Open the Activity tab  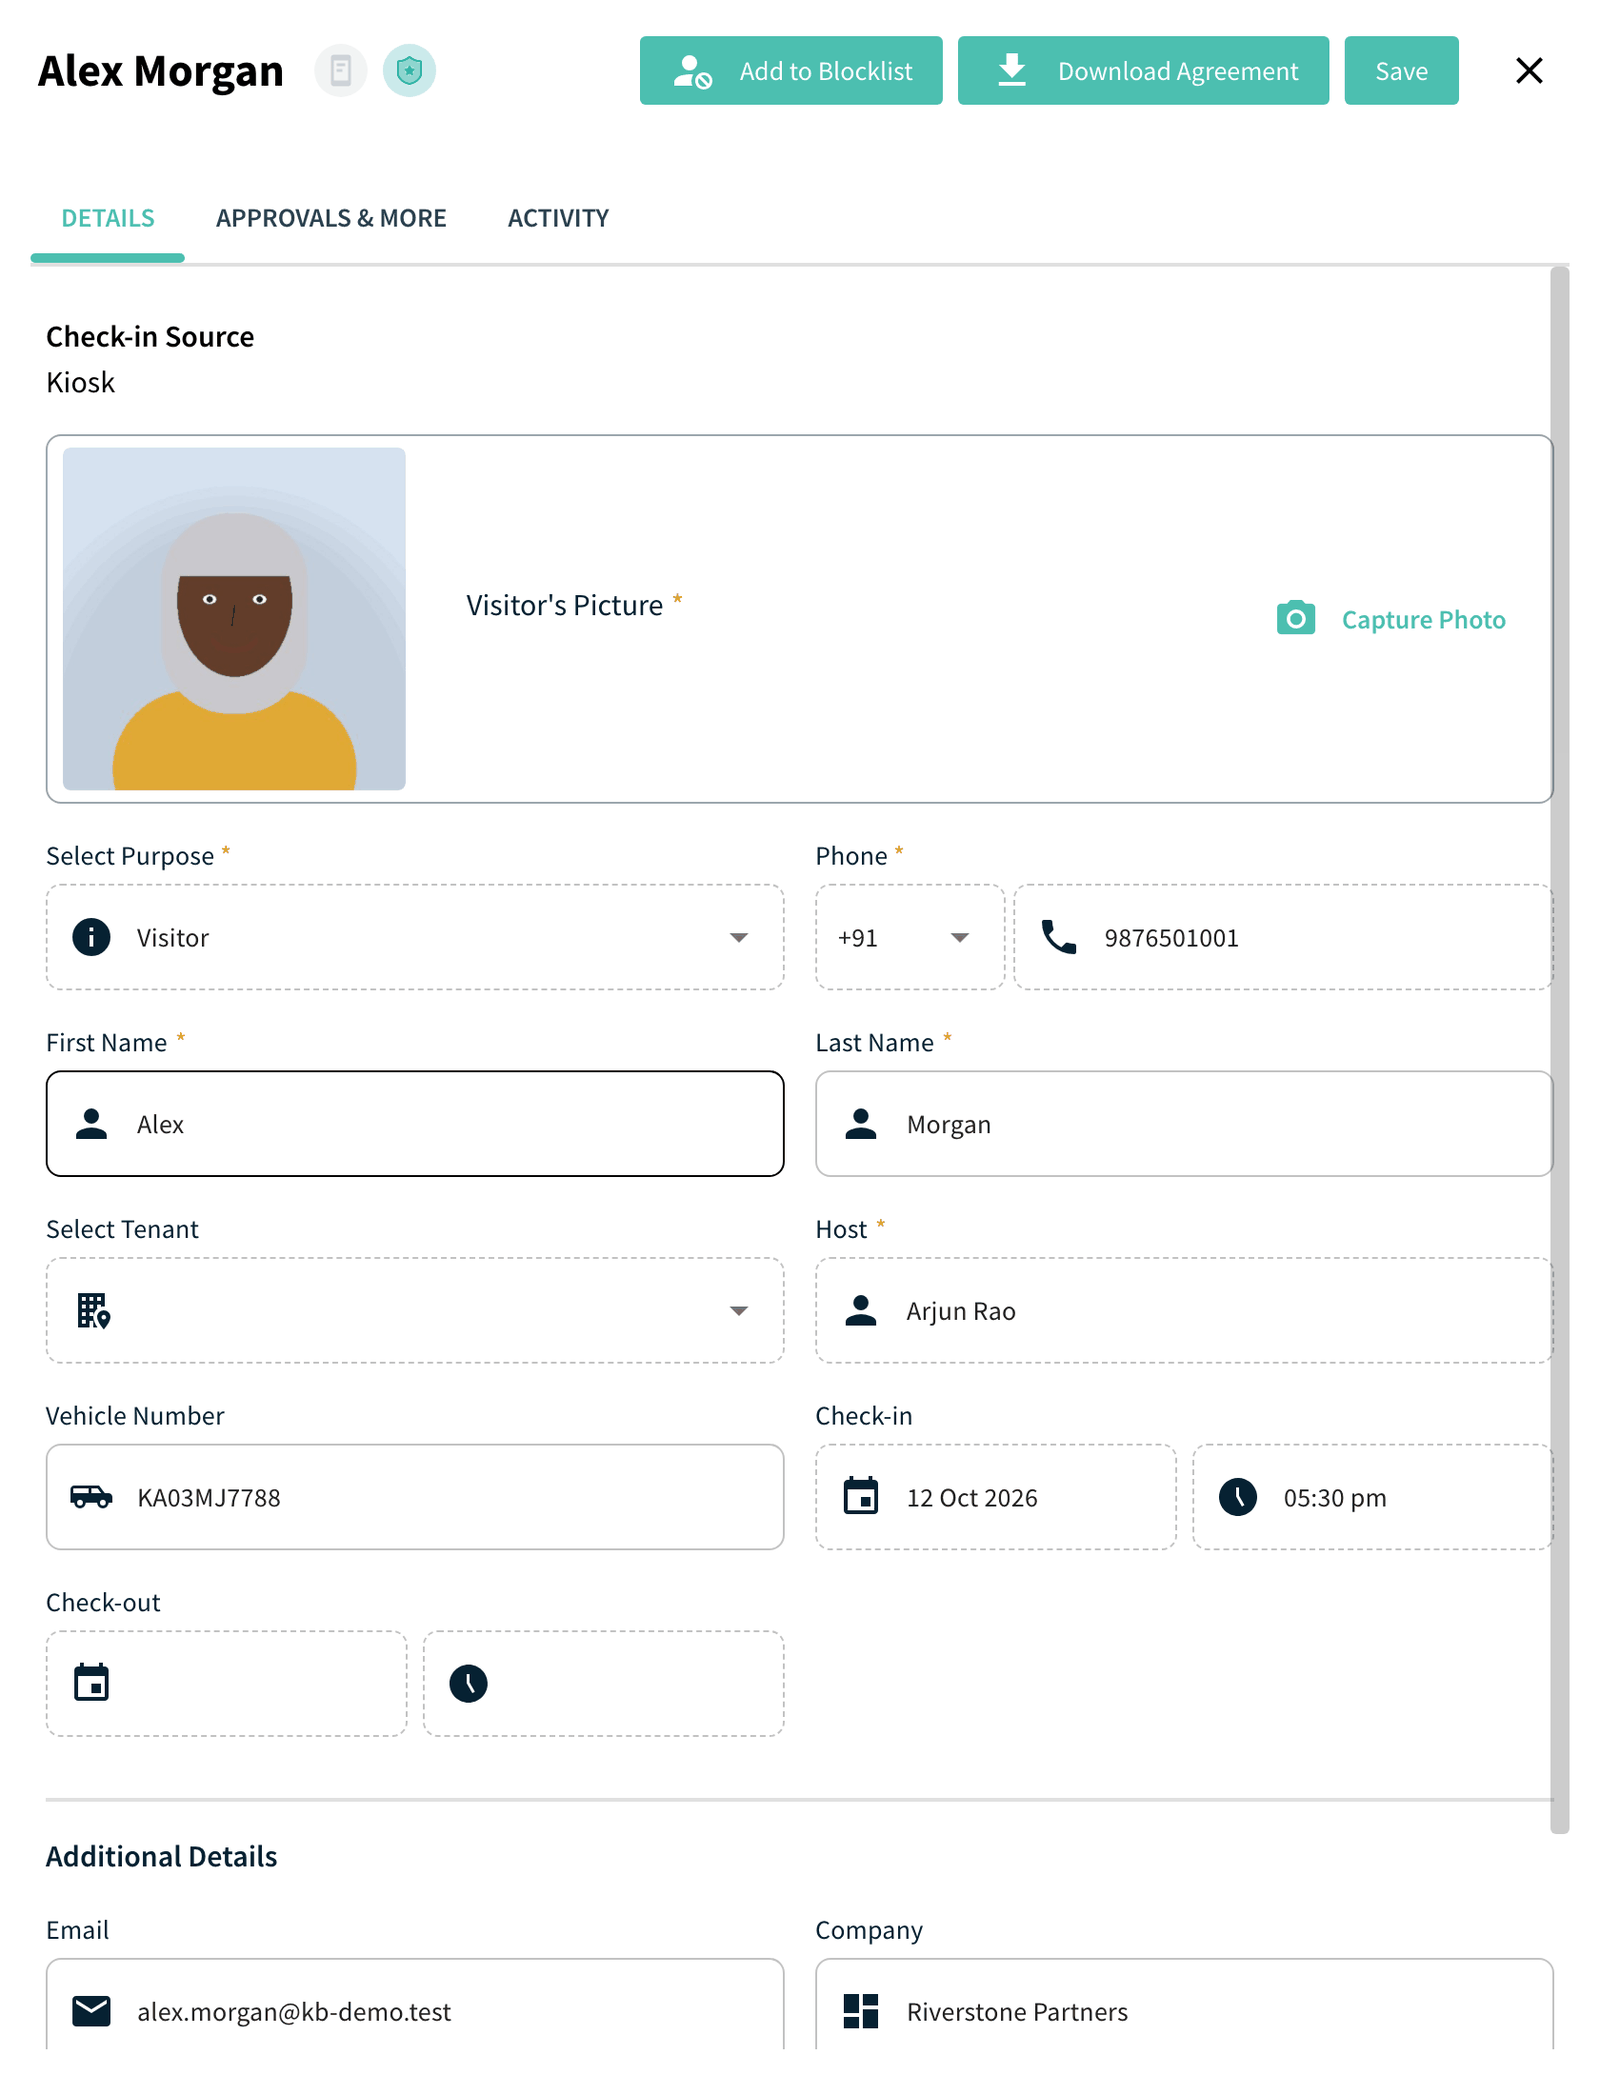558,218
